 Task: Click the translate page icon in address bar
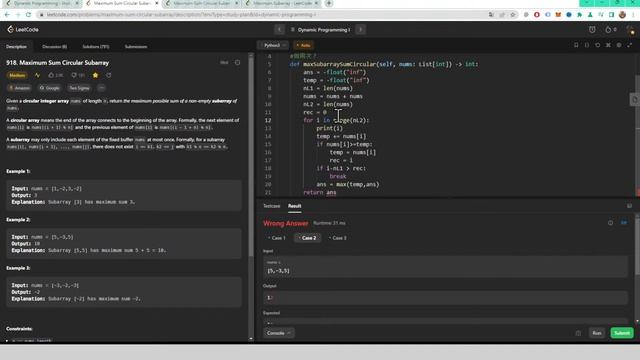(491, 15)
